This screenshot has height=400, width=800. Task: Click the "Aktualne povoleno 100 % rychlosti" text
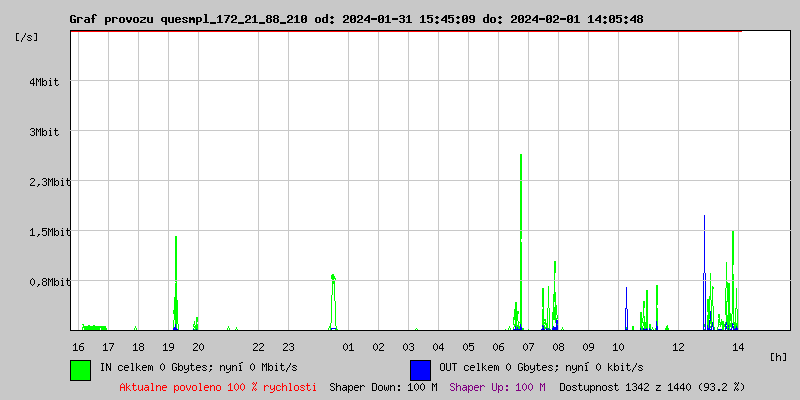(218, 386)
